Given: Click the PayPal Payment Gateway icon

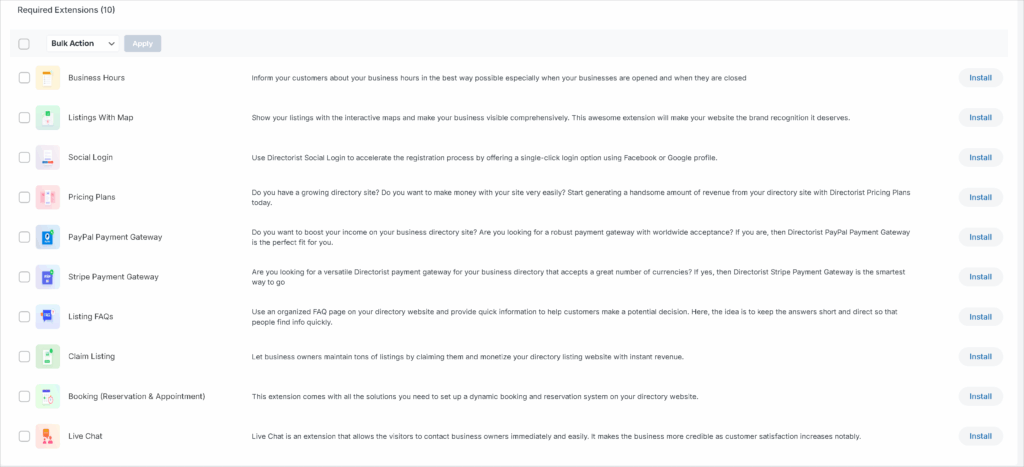Looking at the screenshot, I should [48, 237].
